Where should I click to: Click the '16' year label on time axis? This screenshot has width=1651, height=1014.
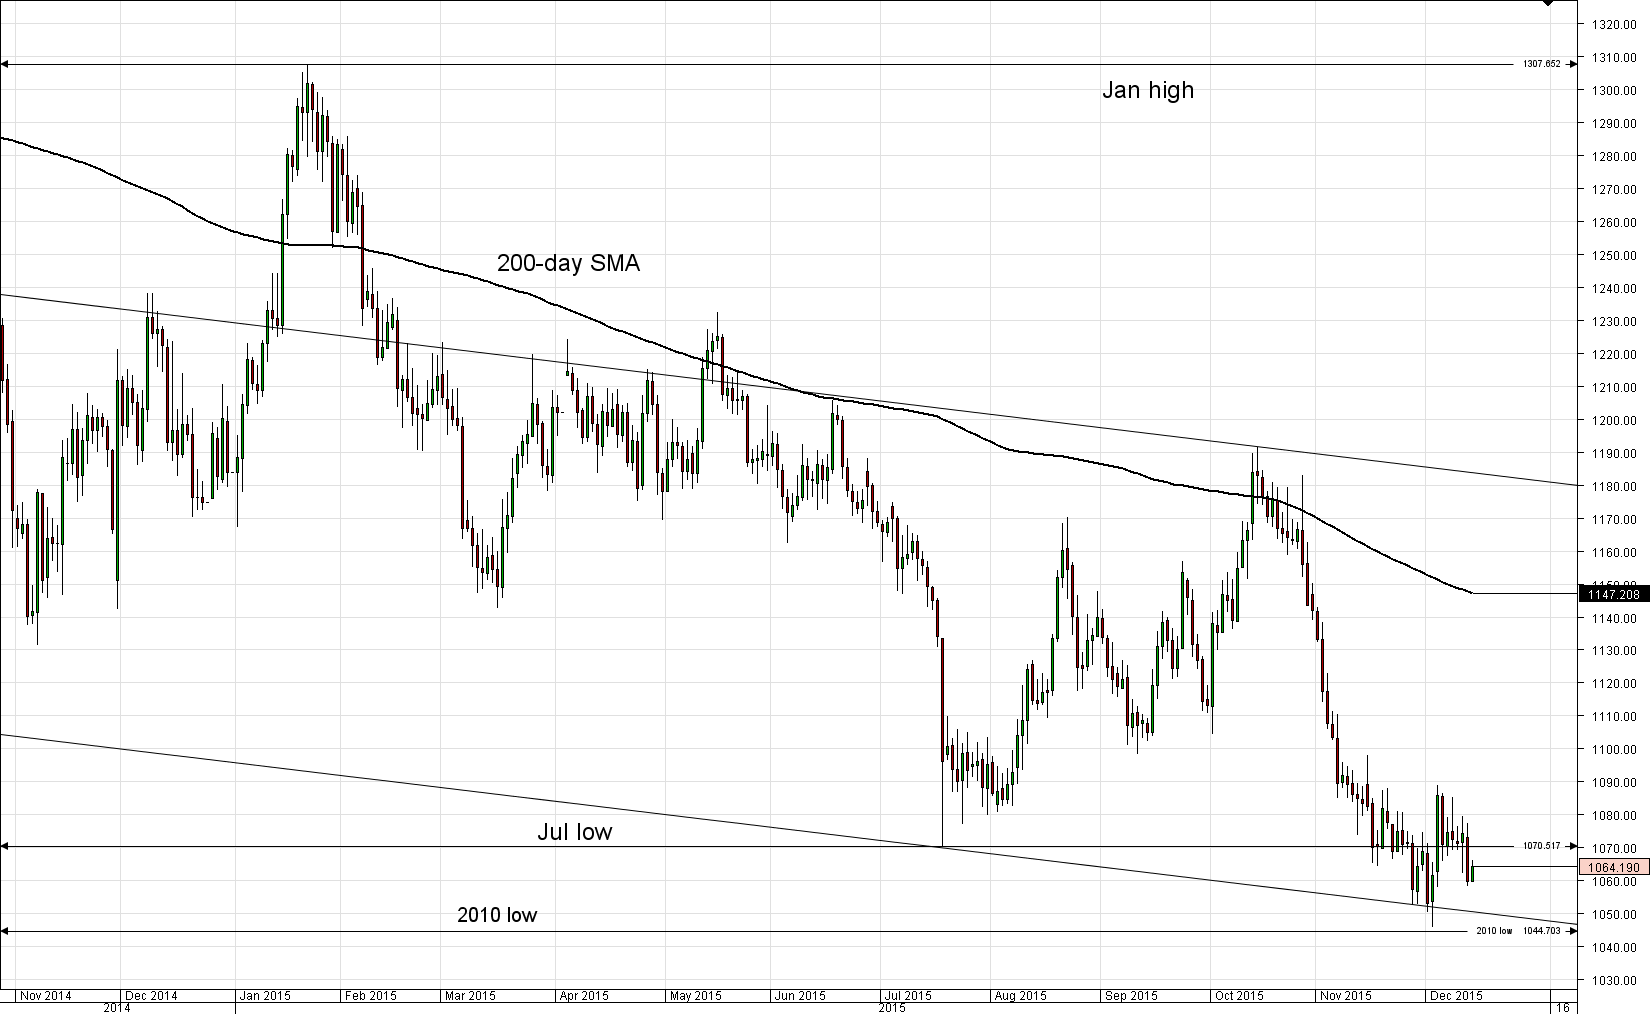click(1562, 1008)
